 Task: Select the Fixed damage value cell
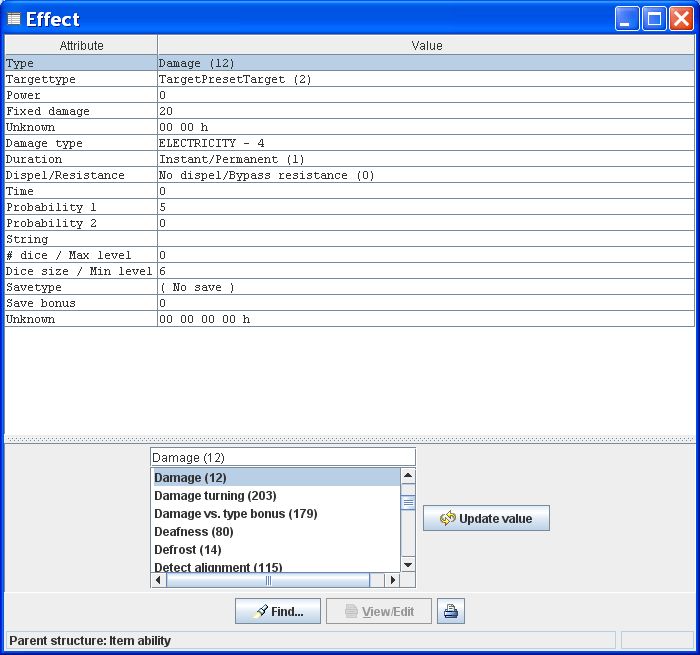[x=425, y=111]
